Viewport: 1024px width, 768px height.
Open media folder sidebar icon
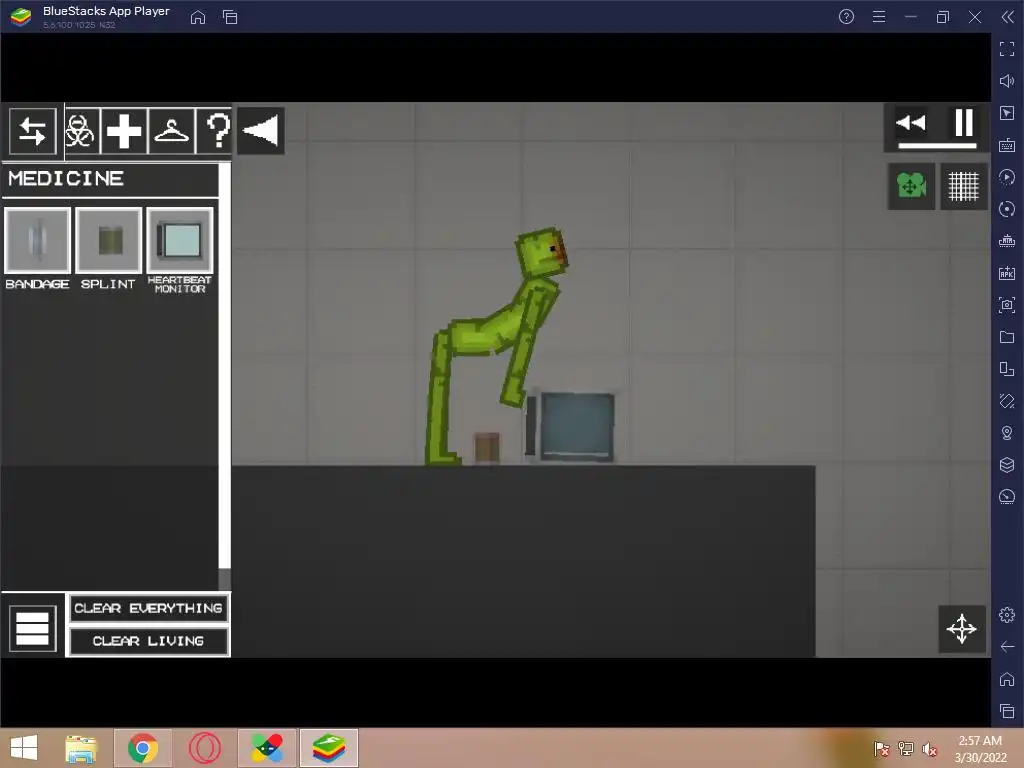point(1007,337)
